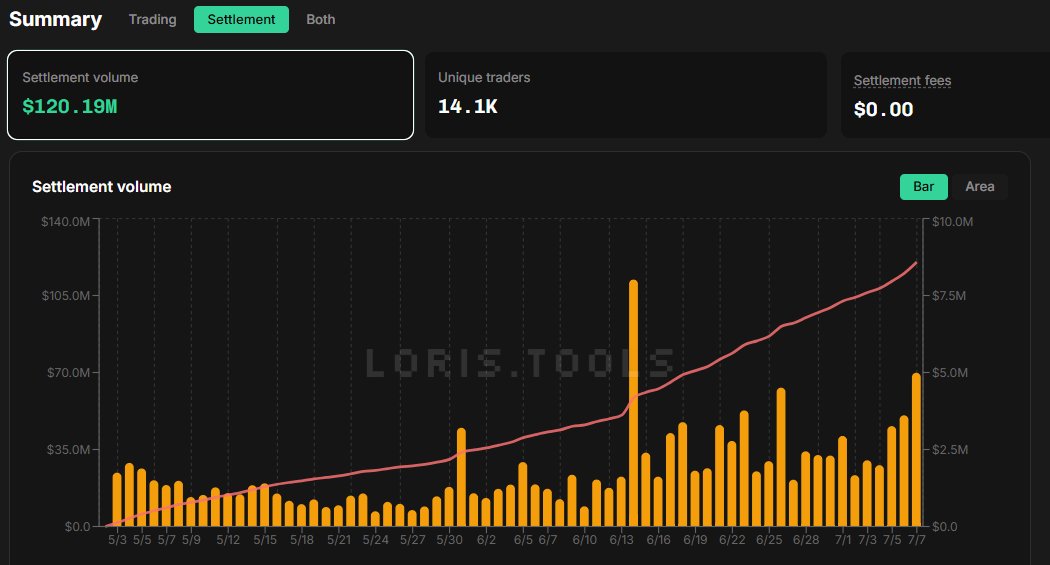Switch chart to Area view

point(980,187)
